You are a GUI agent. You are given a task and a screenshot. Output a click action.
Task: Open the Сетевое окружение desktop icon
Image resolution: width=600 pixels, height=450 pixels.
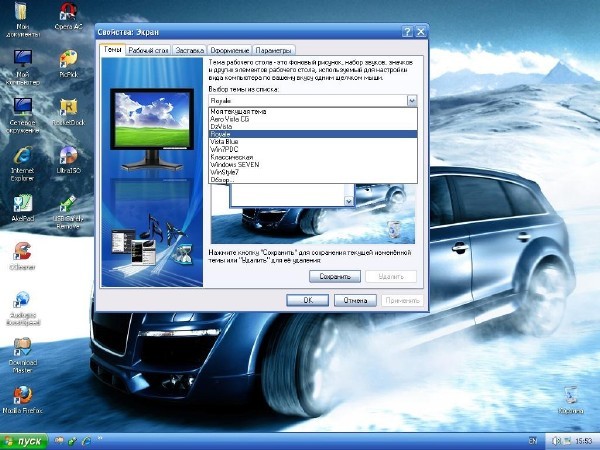coord(23,115)
